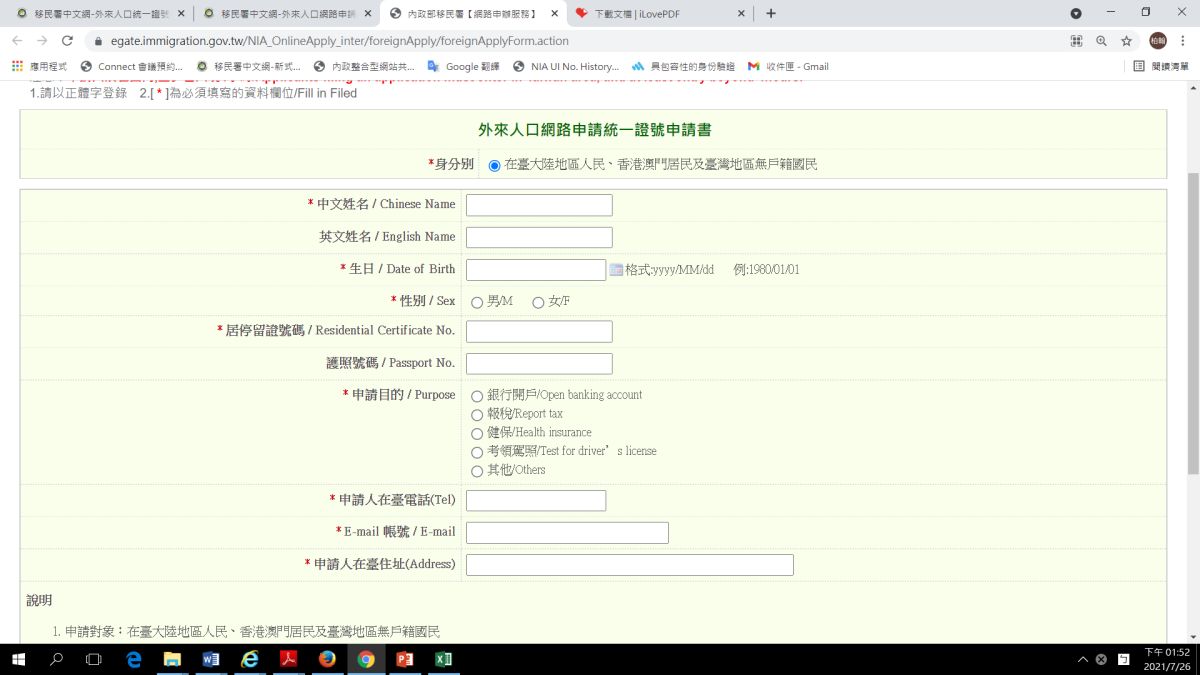Click the Chinese Name input field

(x=539, y=205)
